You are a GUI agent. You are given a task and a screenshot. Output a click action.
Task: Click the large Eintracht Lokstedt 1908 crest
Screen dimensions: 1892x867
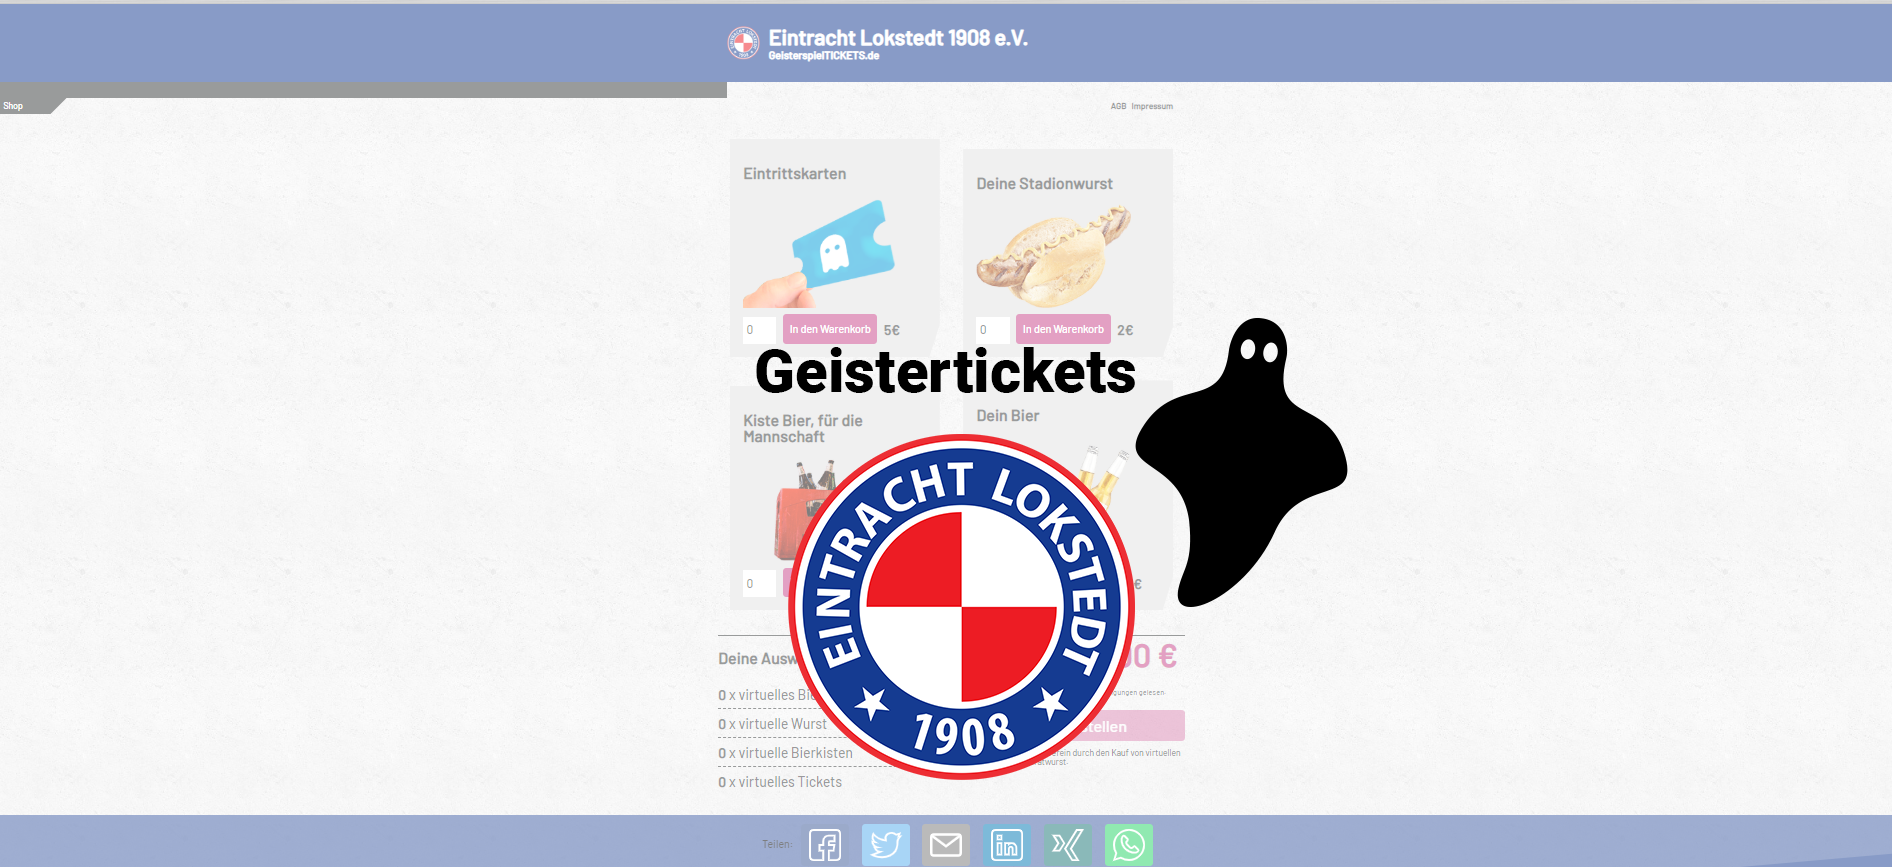tap(961, 607)
